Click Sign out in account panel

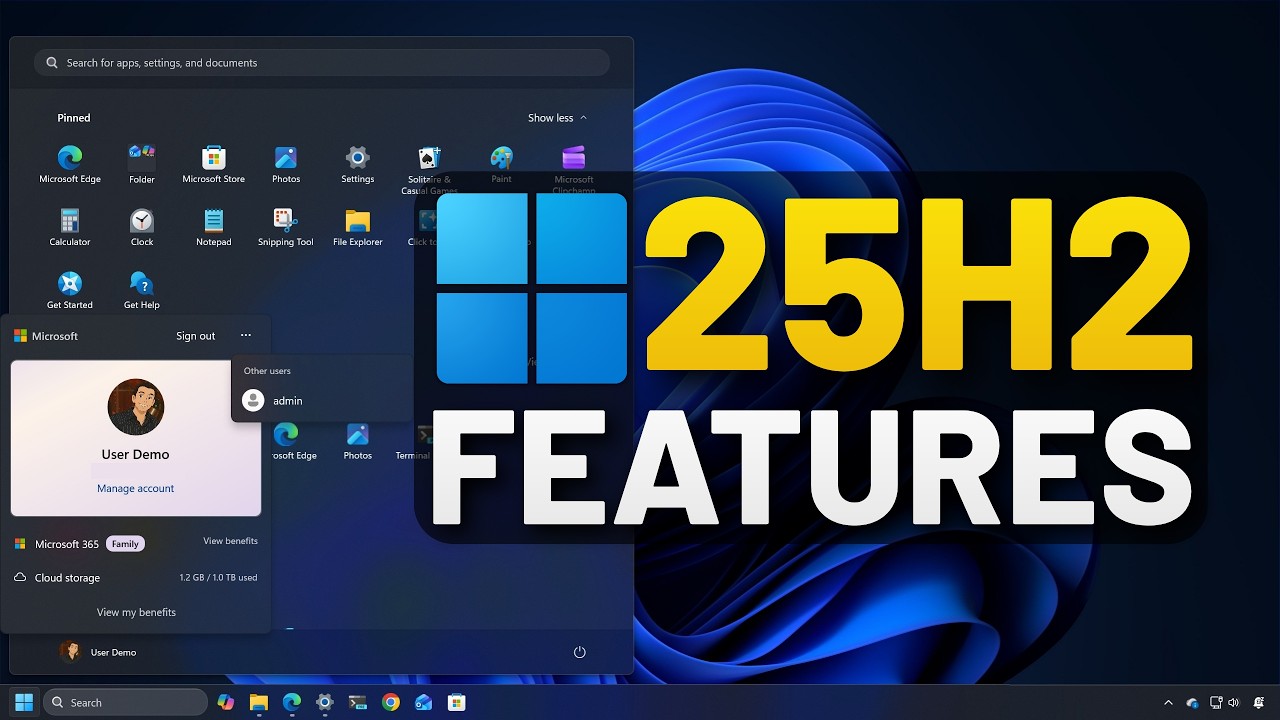(x=195, y=336)
